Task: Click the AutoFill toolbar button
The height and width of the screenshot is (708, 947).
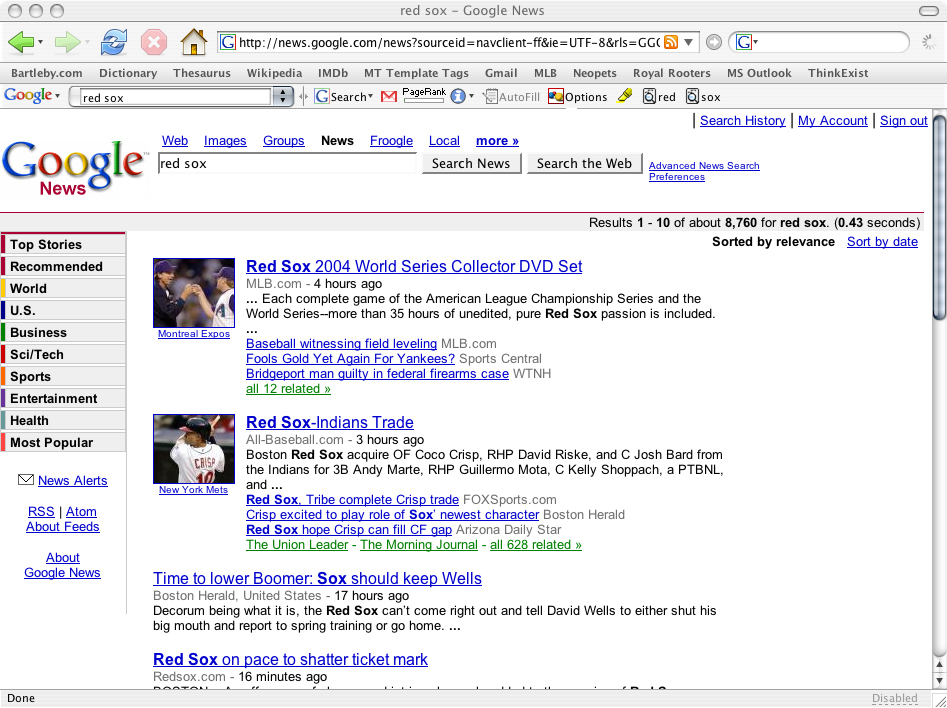Action: pos(512,97)
